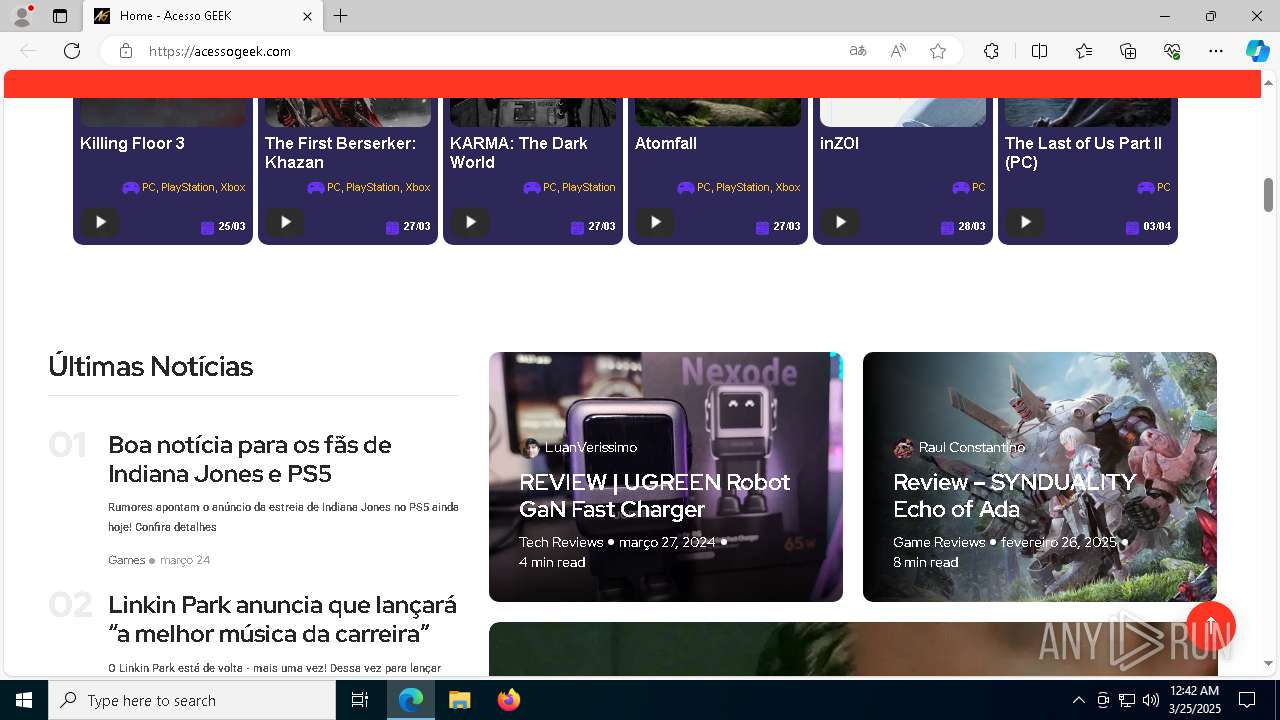
Task: Open Indiana Jones e PS5 news headline
Action: pyautogui.click(x=249, y=459)
